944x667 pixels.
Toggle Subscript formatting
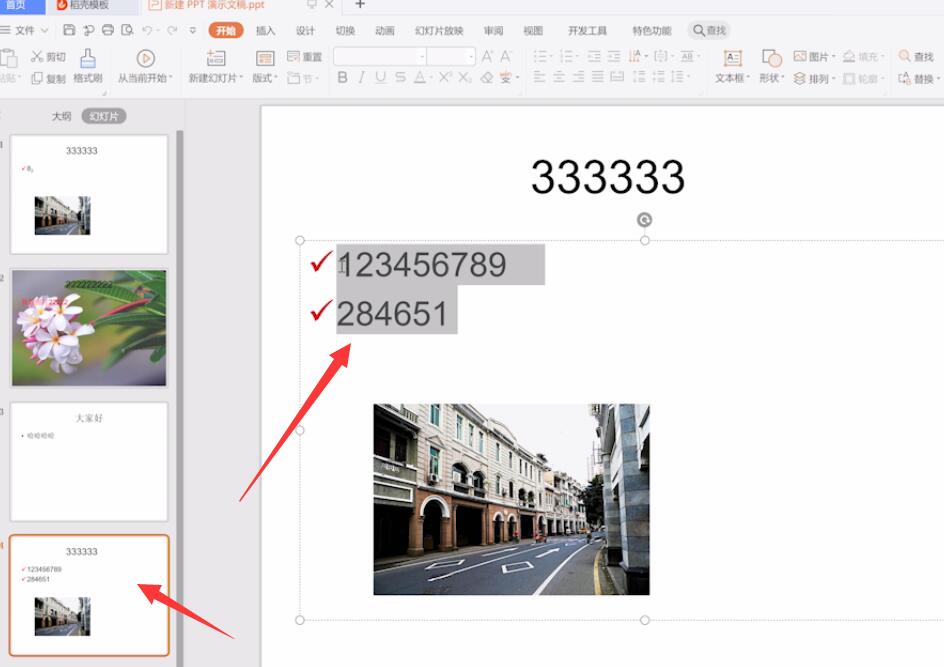465,77
